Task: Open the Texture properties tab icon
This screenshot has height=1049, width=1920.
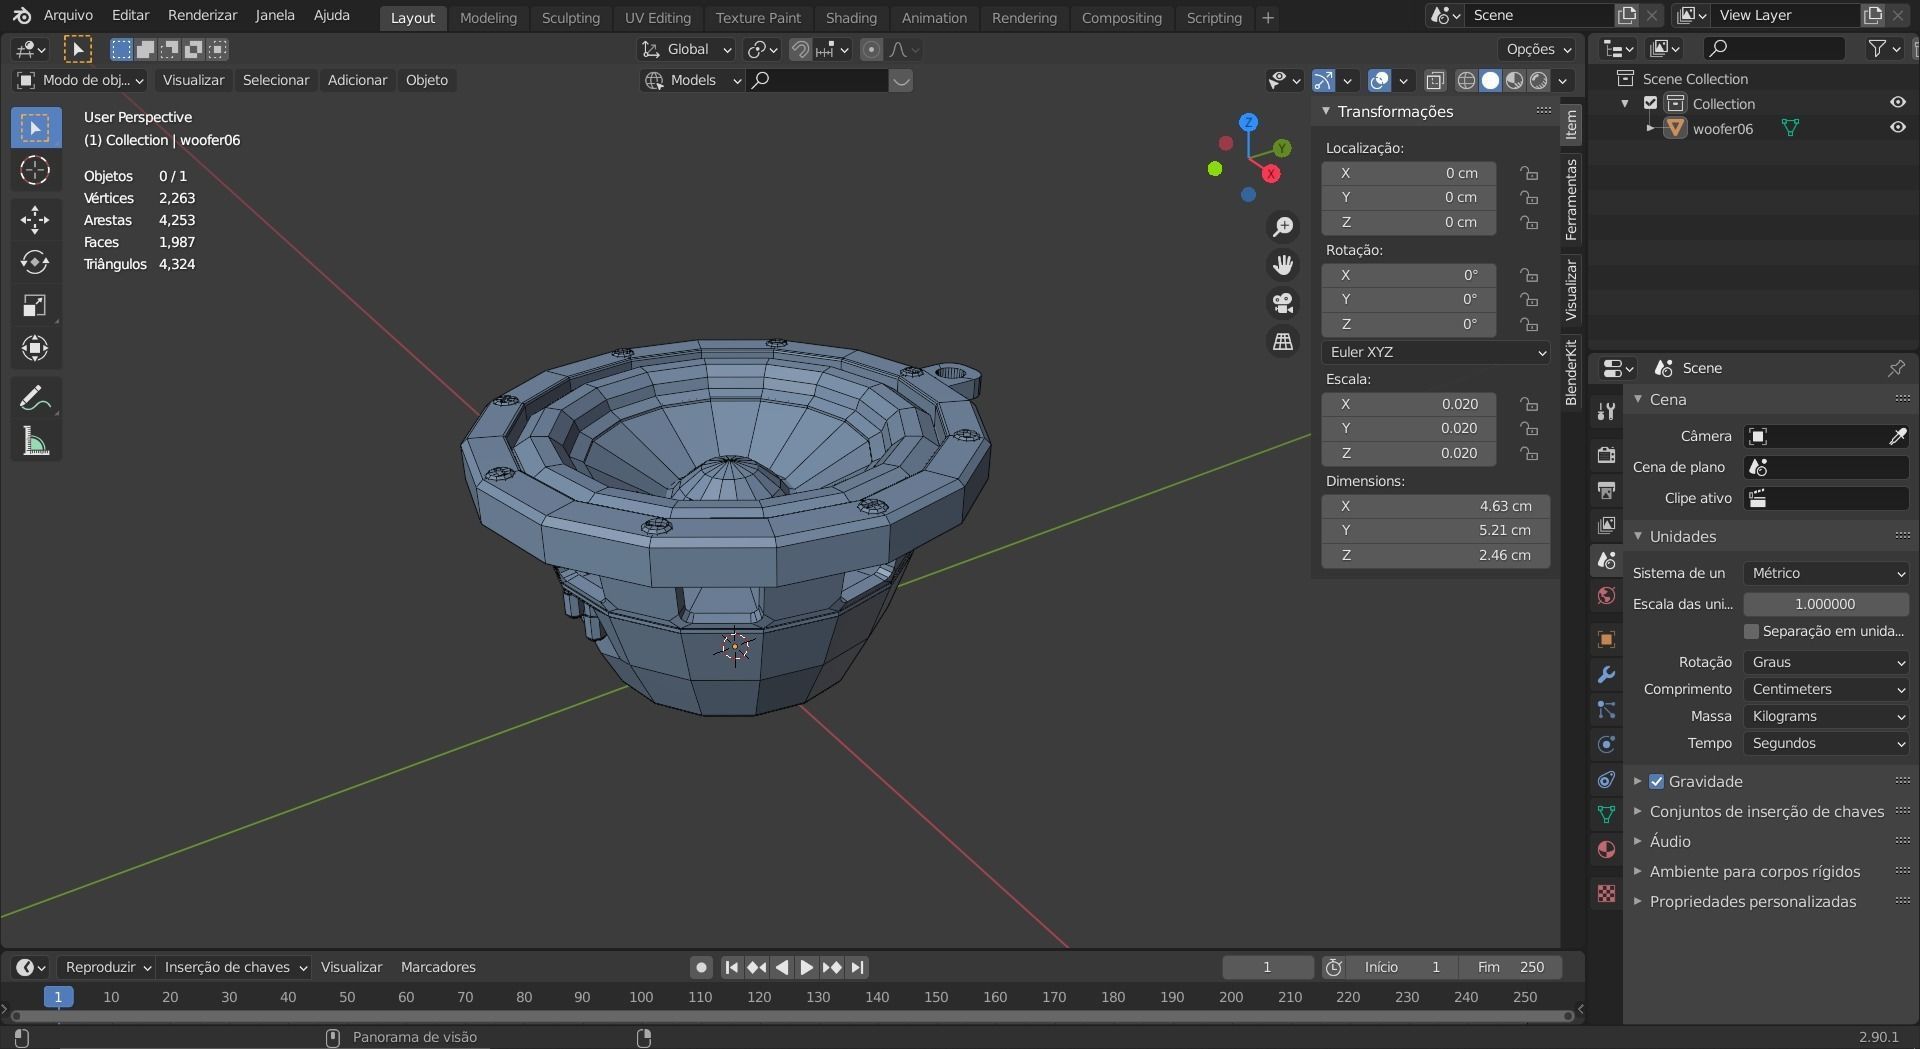Action: coord(1606,894)
